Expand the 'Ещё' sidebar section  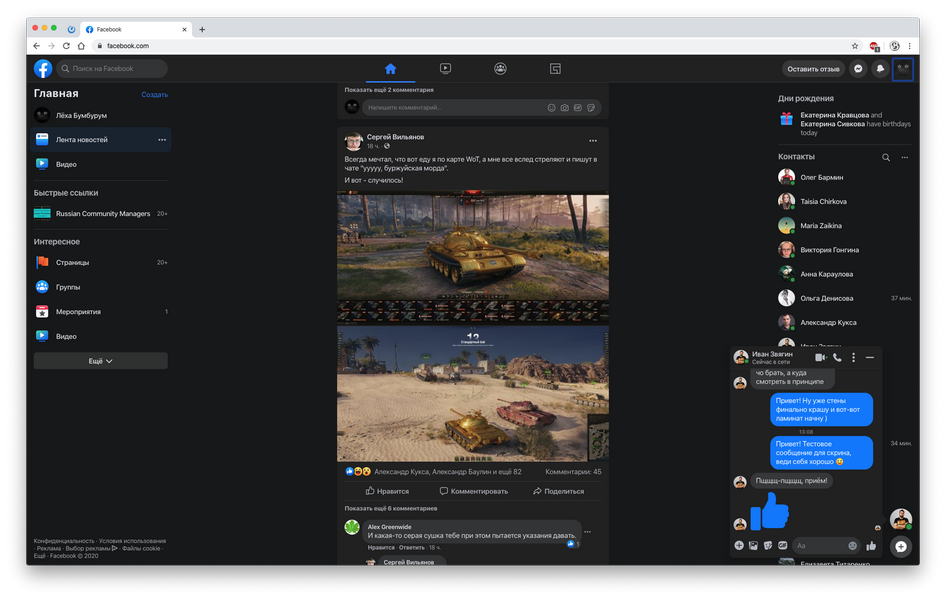click(101, 361)
